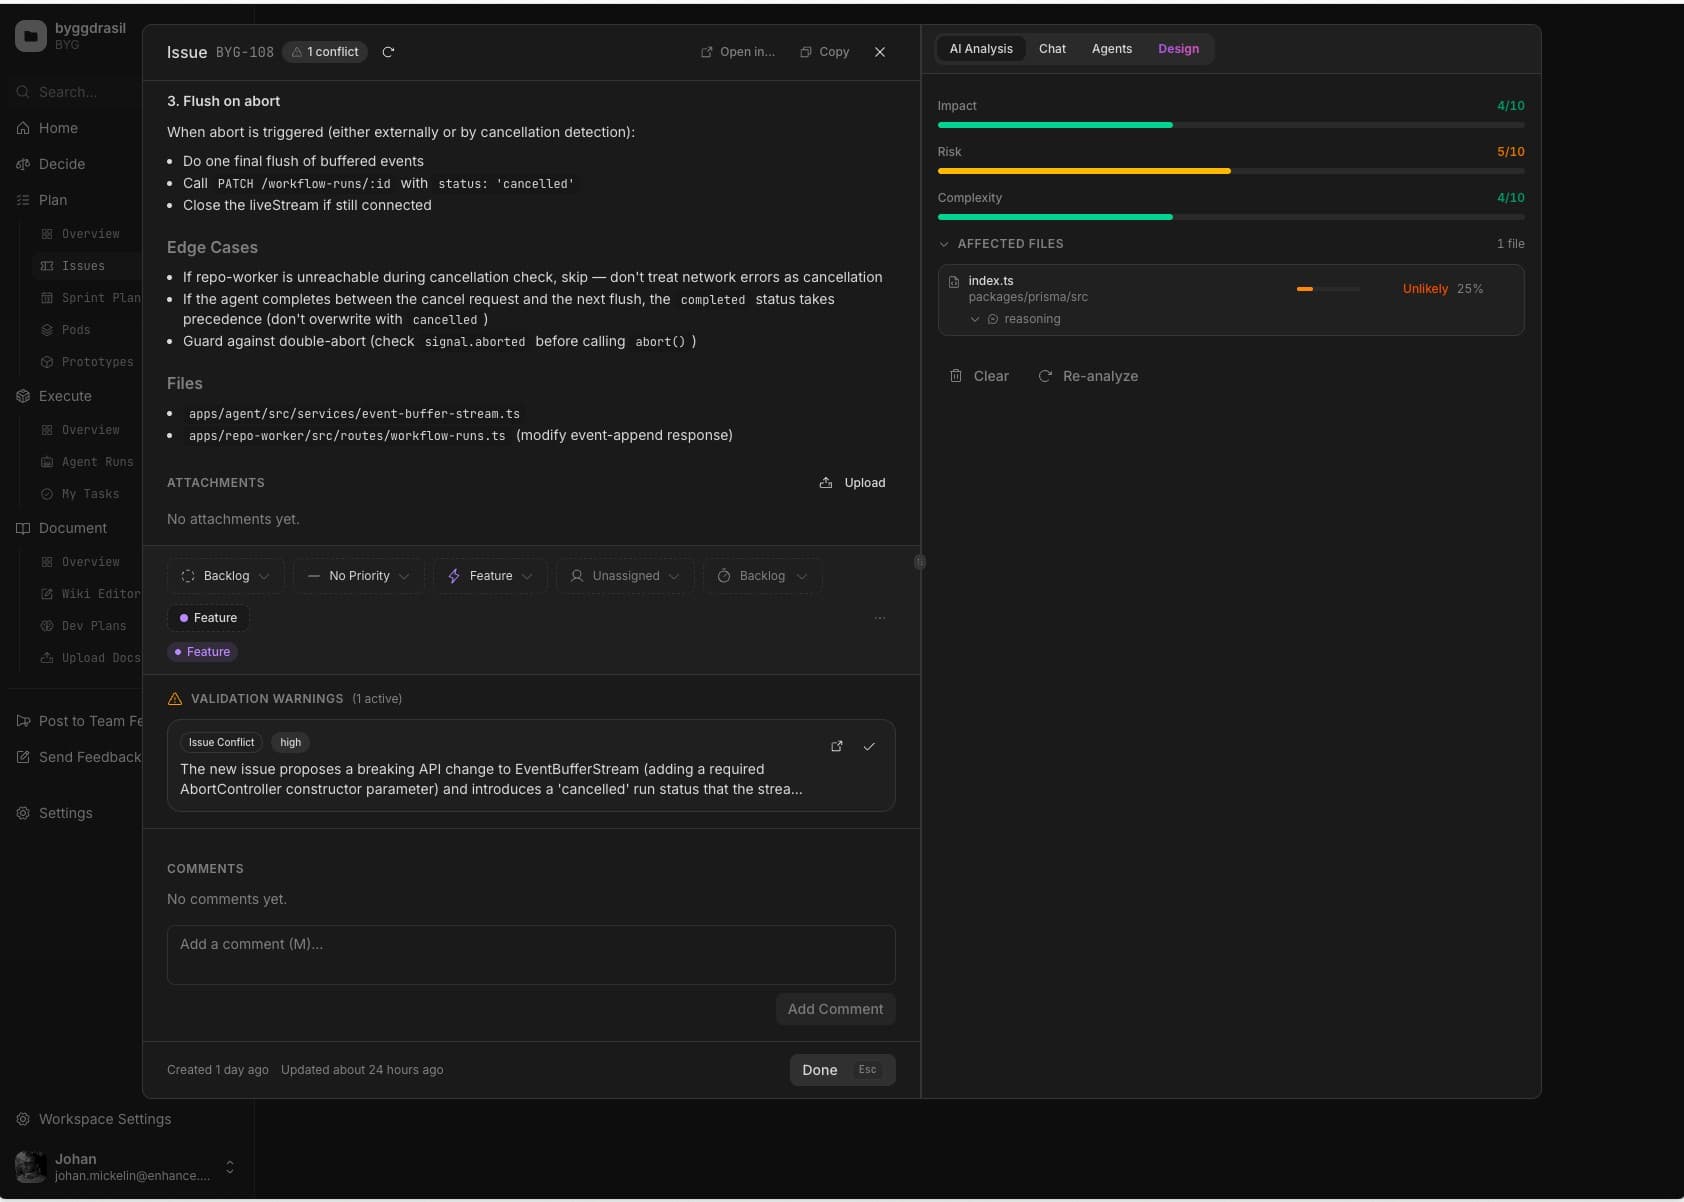
Task: Collapse the reasoning expander under index.ts
Action: click(x=975, y=319)
